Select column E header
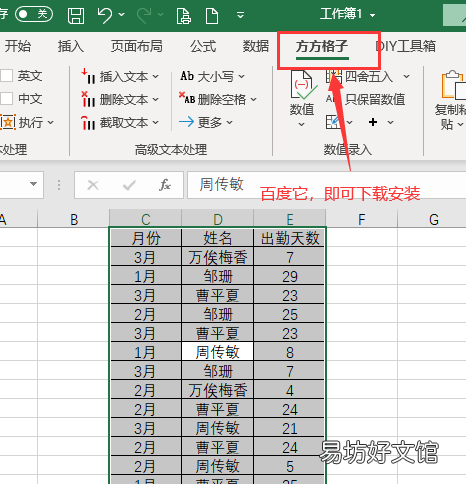The height and width of the screenshot is (484, 466). (x=290, y=219)
